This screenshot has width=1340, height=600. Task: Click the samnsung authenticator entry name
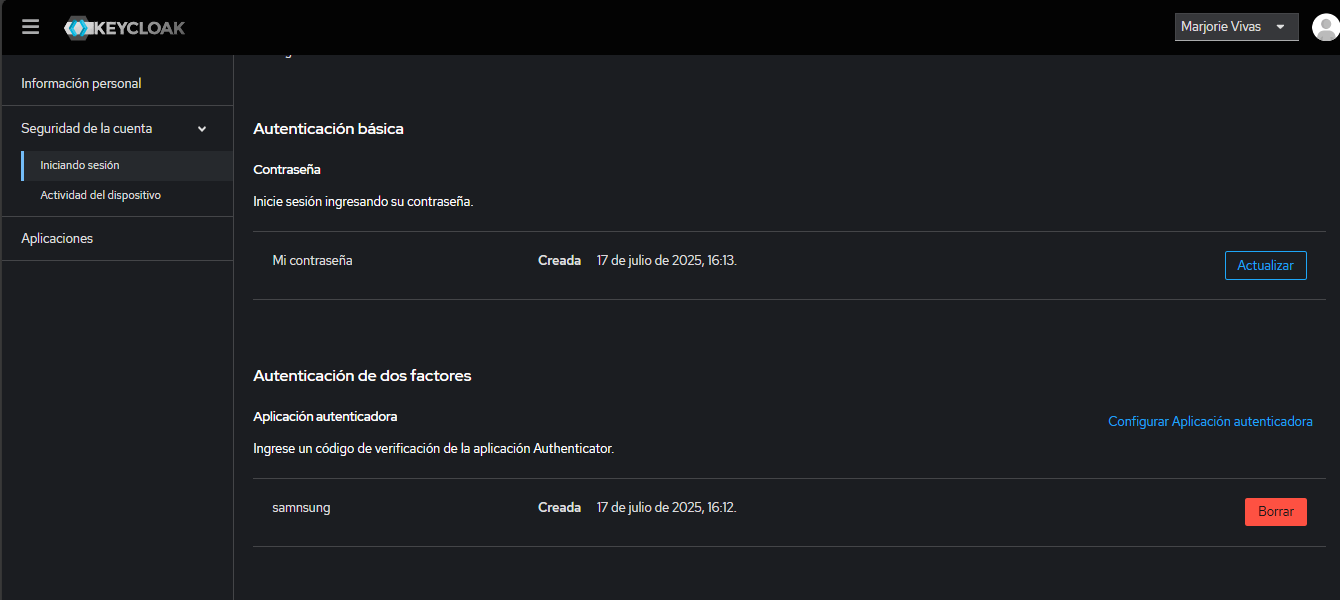(301, 507)
